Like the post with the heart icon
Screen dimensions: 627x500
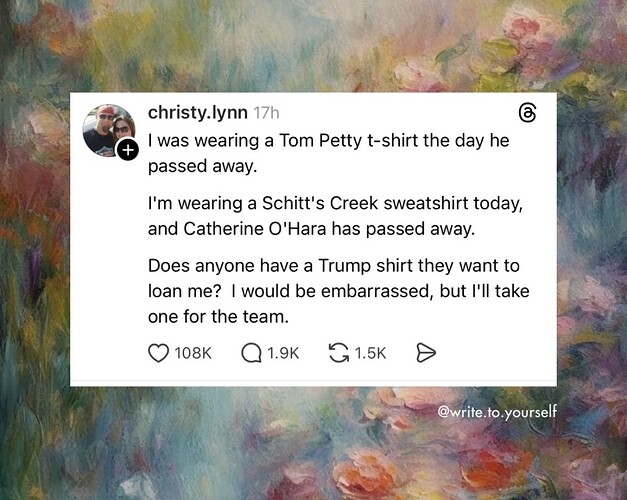click(x=159, y=353)
